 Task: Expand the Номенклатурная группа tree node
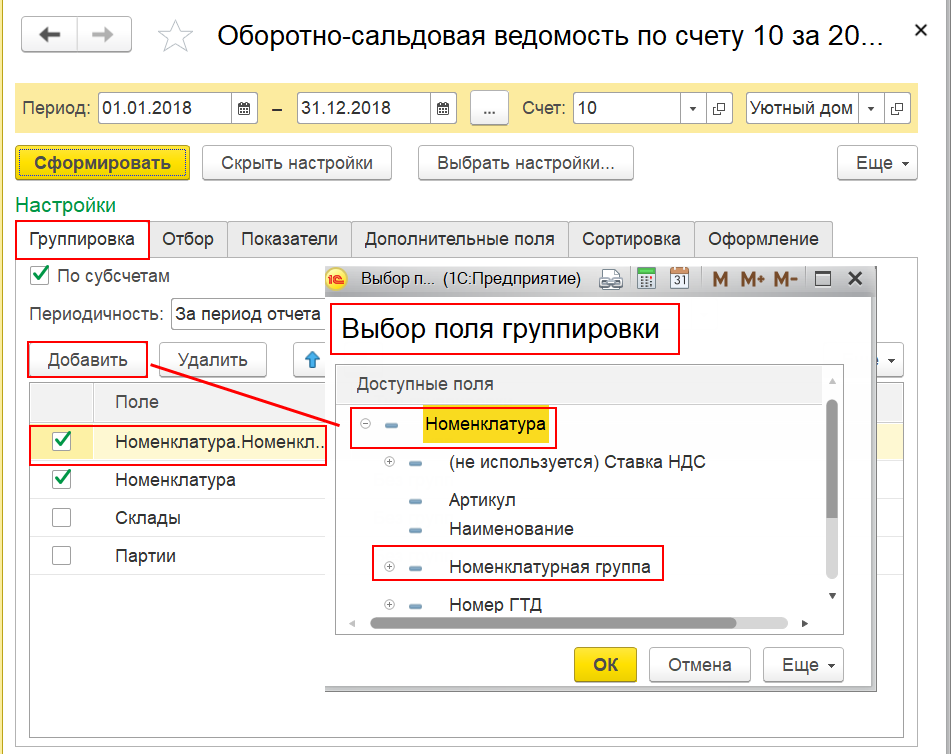pyautogui.click(x=389, y=567)
